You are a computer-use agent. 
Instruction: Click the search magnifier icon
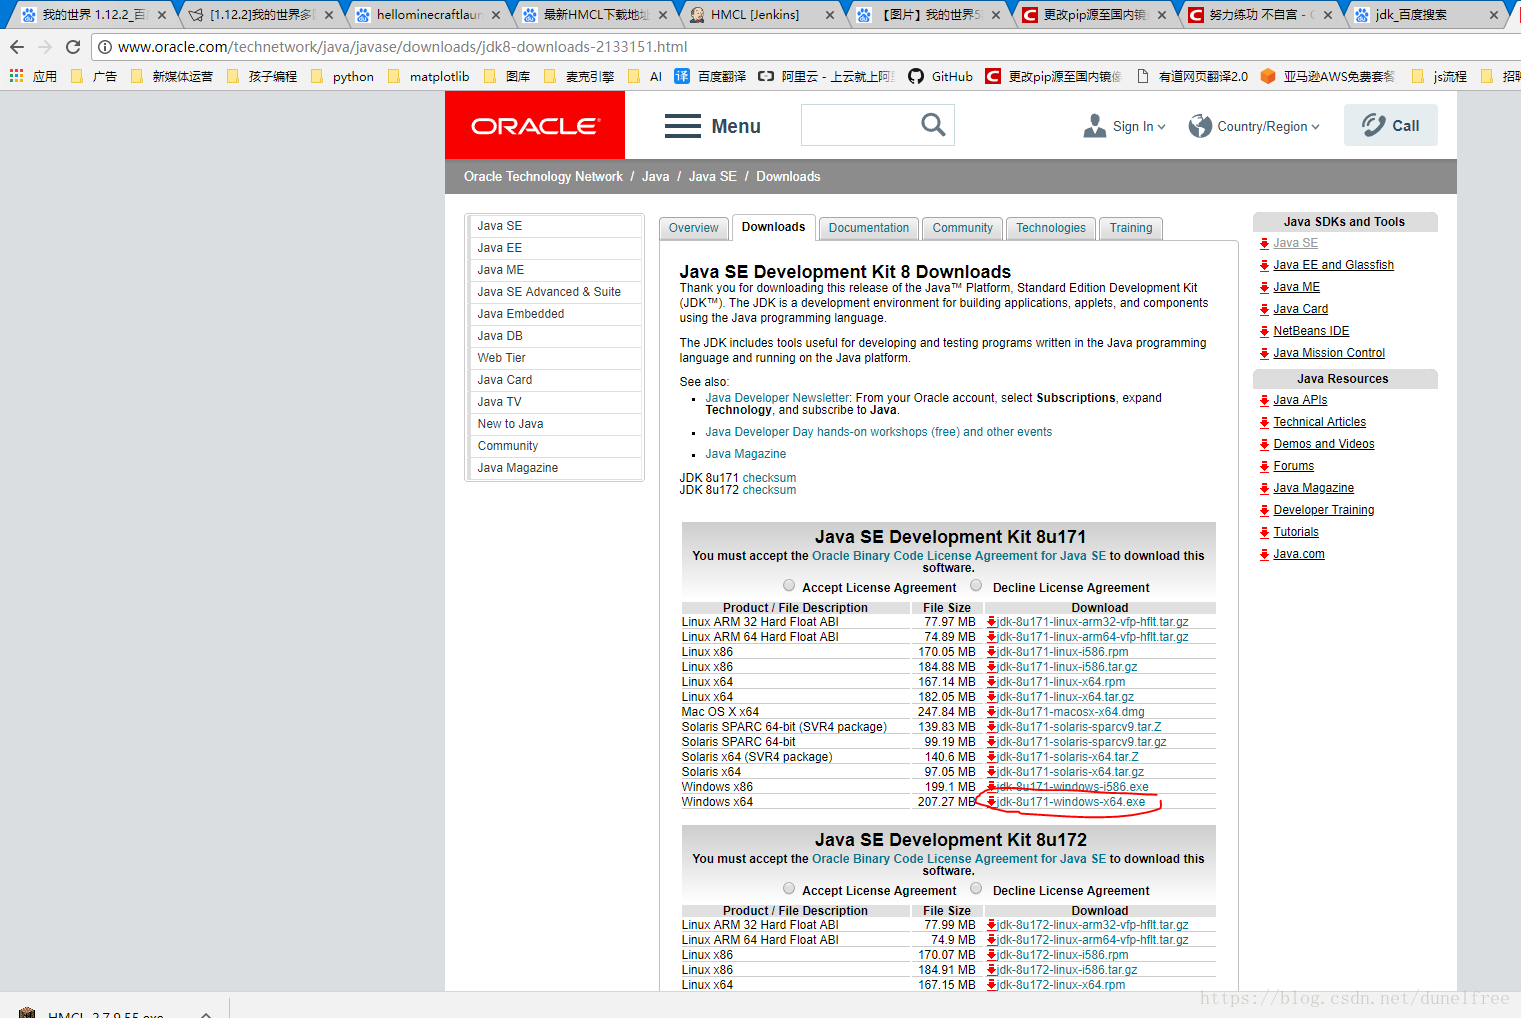coord(933,124)
